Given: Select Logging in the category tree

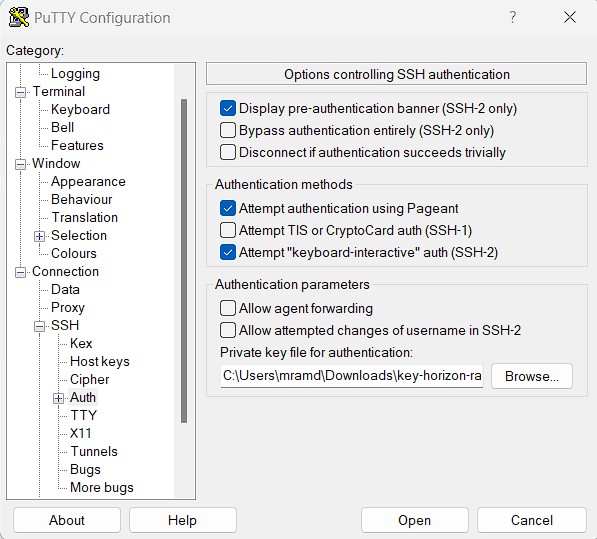Looking at the screenshot, I should (x=75, y=73).
